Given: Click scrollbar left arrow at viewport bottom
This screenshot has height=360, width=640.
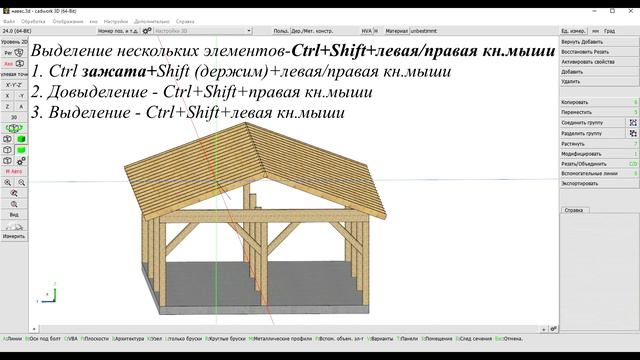Looking at the screenshot, I should 34,329.
